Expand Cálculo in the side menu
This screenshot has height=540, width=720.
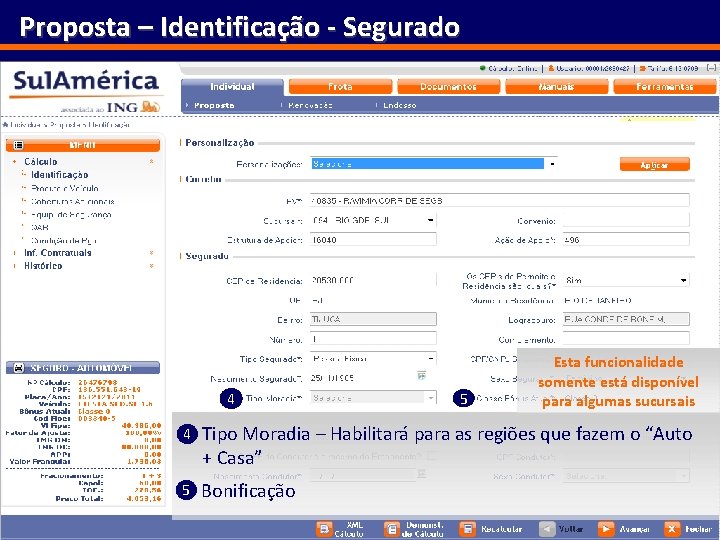pyautogui.click(x=40, y=162)
